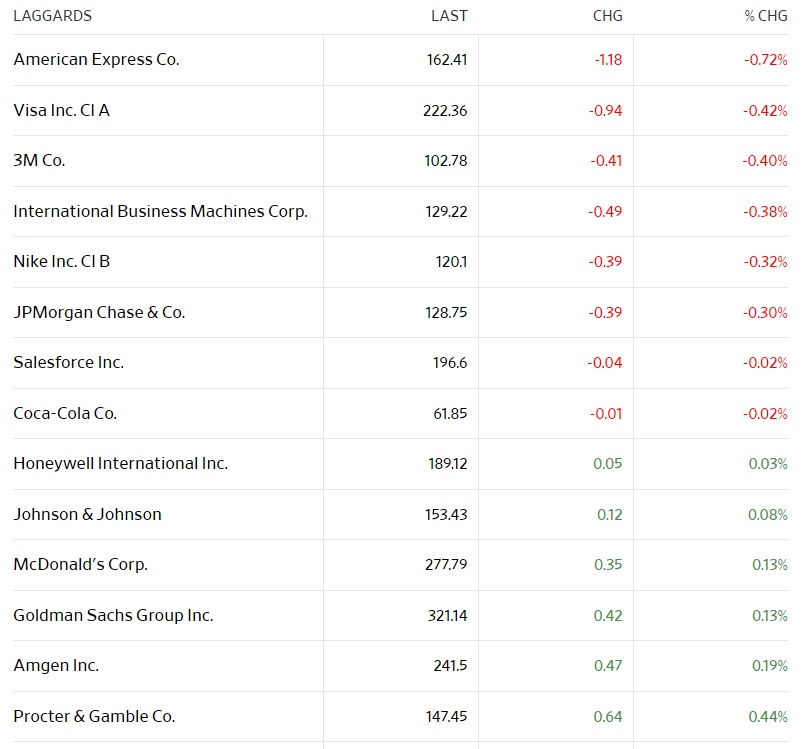Click Procter & Gamble change value 0.64

[x=608, y=716]
